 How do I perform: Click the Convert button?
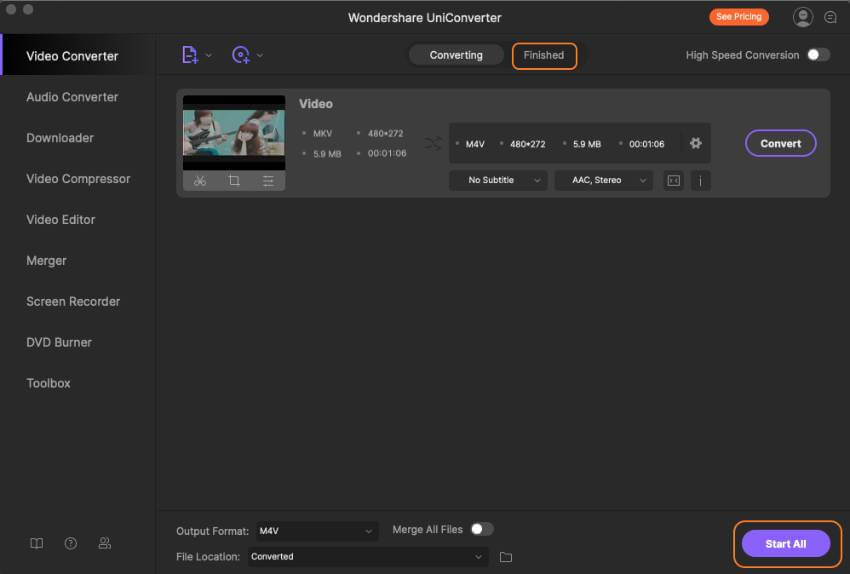pyautogui.click(x=781, y=143)
